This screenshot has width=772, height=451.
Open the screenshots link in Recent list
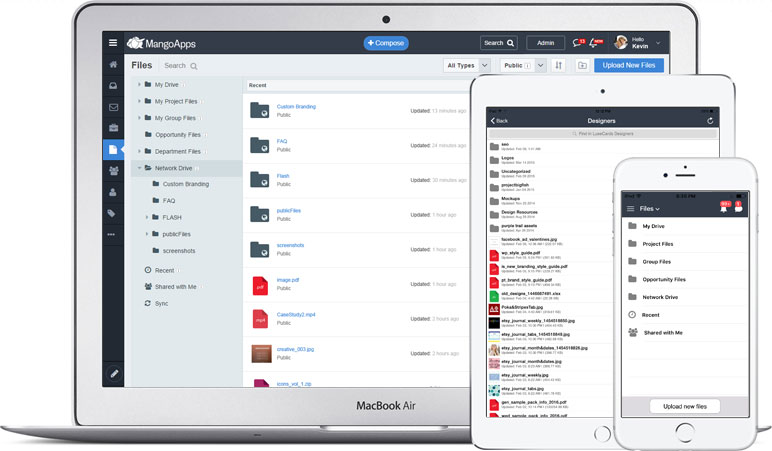290,245
